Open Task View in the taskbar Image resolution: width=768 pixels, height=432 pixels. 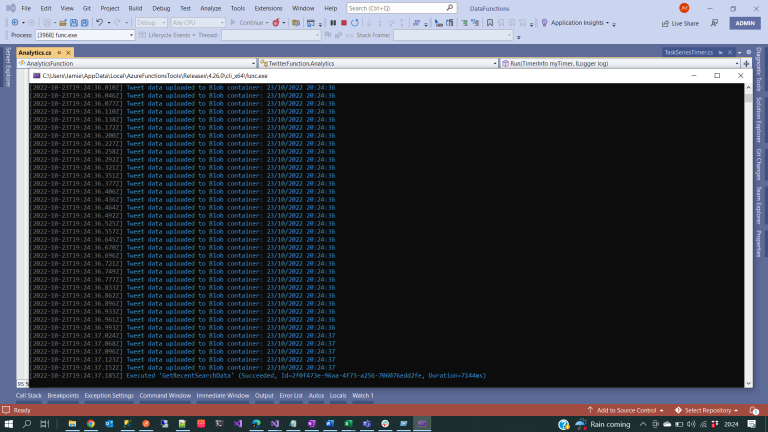click(x=45, y=424)
